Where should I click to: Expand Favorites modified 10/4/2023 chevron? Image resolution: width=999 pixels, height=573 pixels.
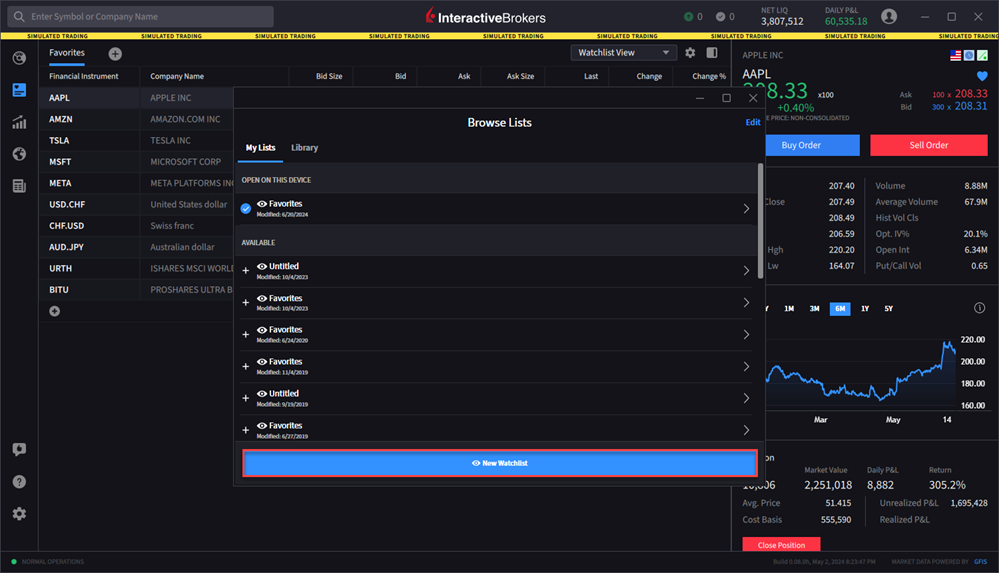746,303
